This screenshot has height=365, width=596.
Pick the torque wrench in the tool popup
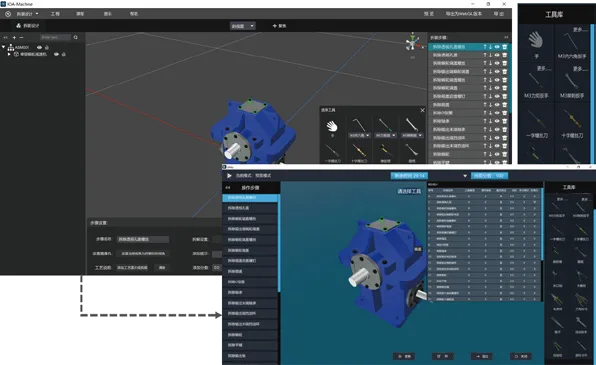coord(385,125)
